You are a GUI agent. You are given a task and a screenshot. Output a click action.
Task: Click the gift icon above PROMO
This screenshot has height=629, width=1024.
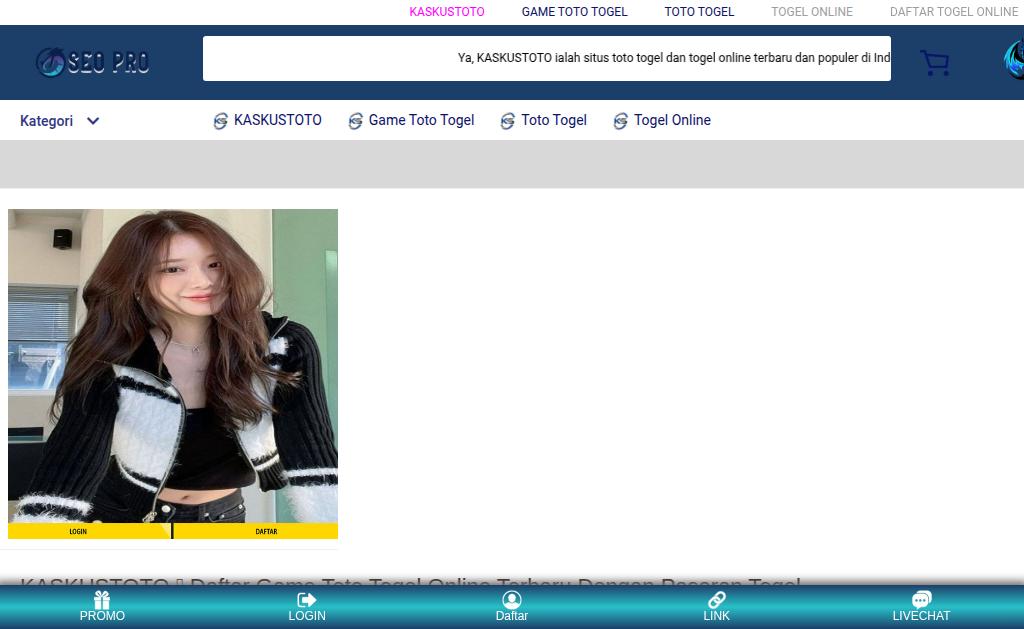(102, 600)
